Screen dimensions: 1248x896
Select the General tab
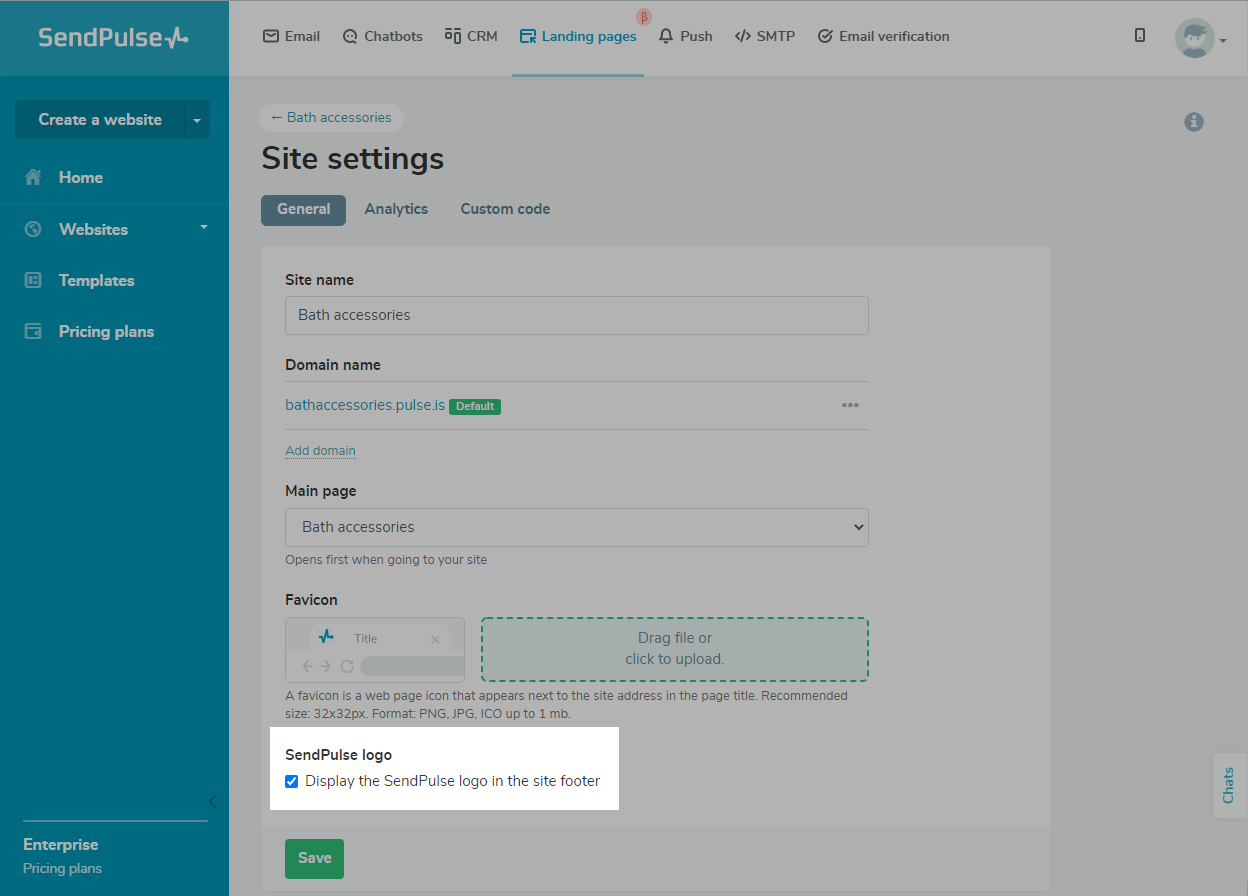[303, 209]
